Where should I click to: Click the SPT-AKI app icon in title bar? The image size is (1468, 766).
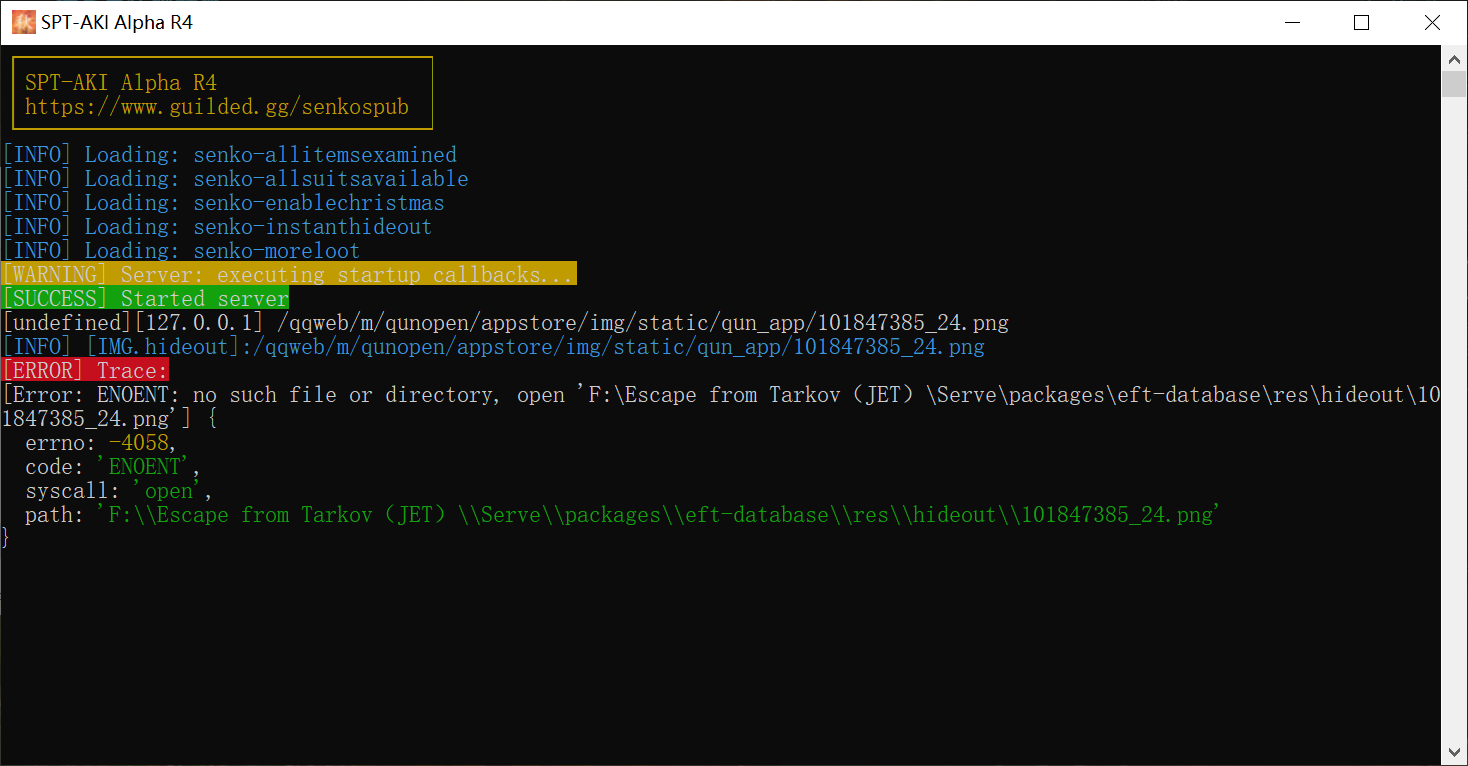[x=23, y=22]
